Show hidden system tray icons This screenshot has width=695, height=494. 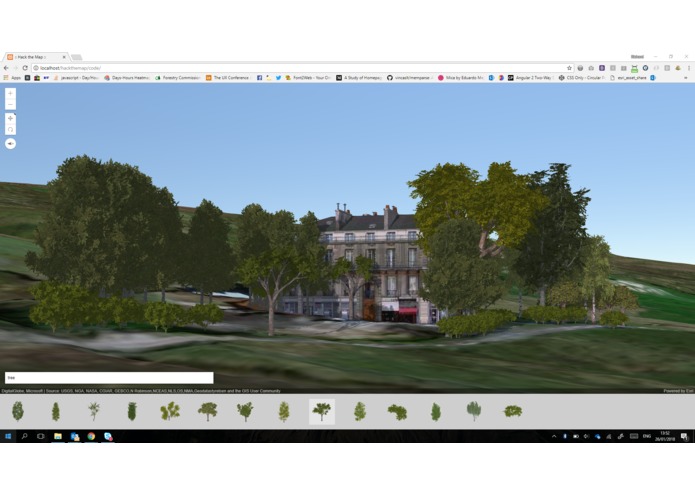(554, 436)
